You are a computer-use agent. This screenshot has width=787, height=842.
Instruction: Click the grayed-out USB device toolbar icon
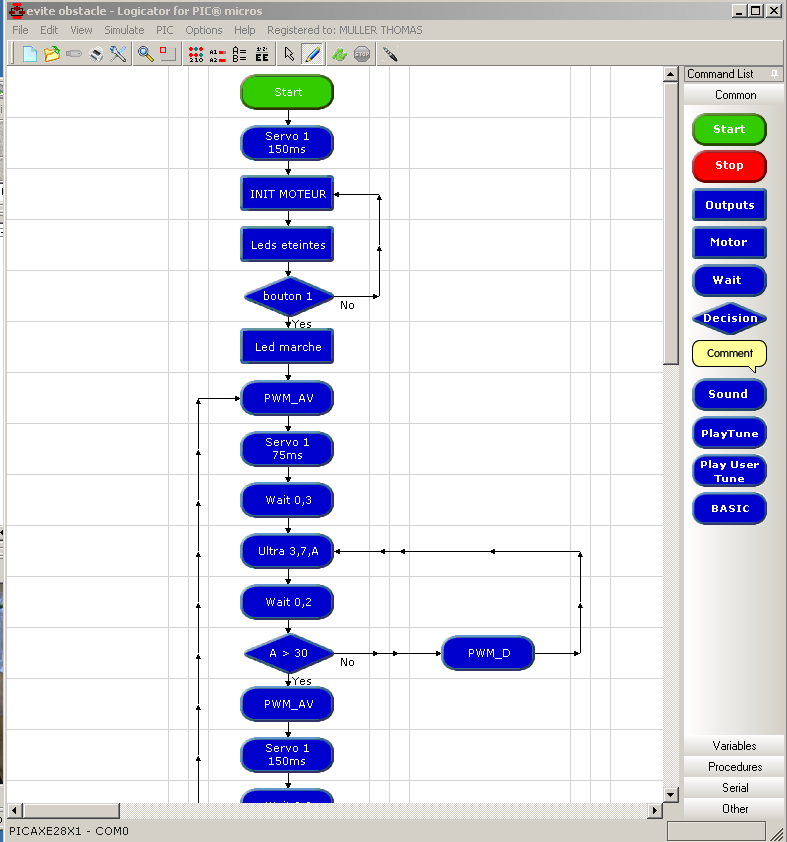coord(74,54)
